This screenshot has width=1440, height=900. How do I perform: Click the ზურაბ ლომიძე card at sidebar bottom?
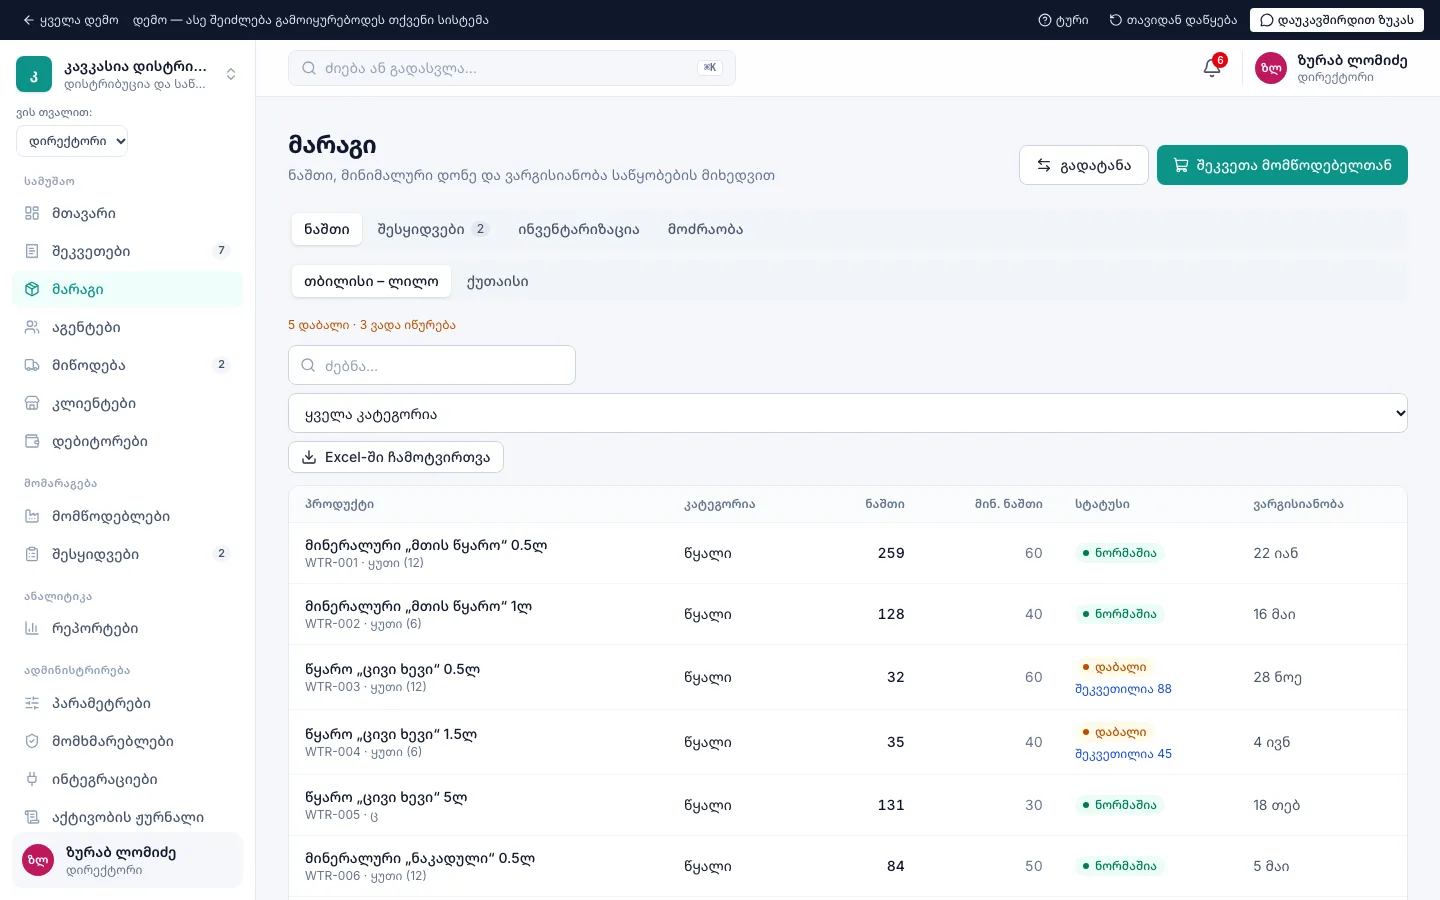point(127,860)
